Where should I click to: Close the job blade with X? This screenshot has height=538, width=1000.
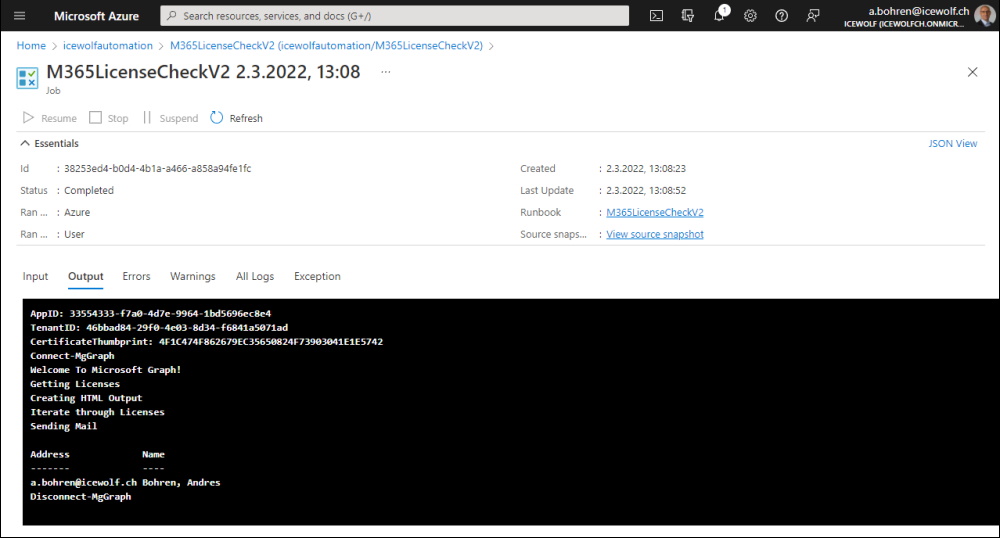click(972, 72)
